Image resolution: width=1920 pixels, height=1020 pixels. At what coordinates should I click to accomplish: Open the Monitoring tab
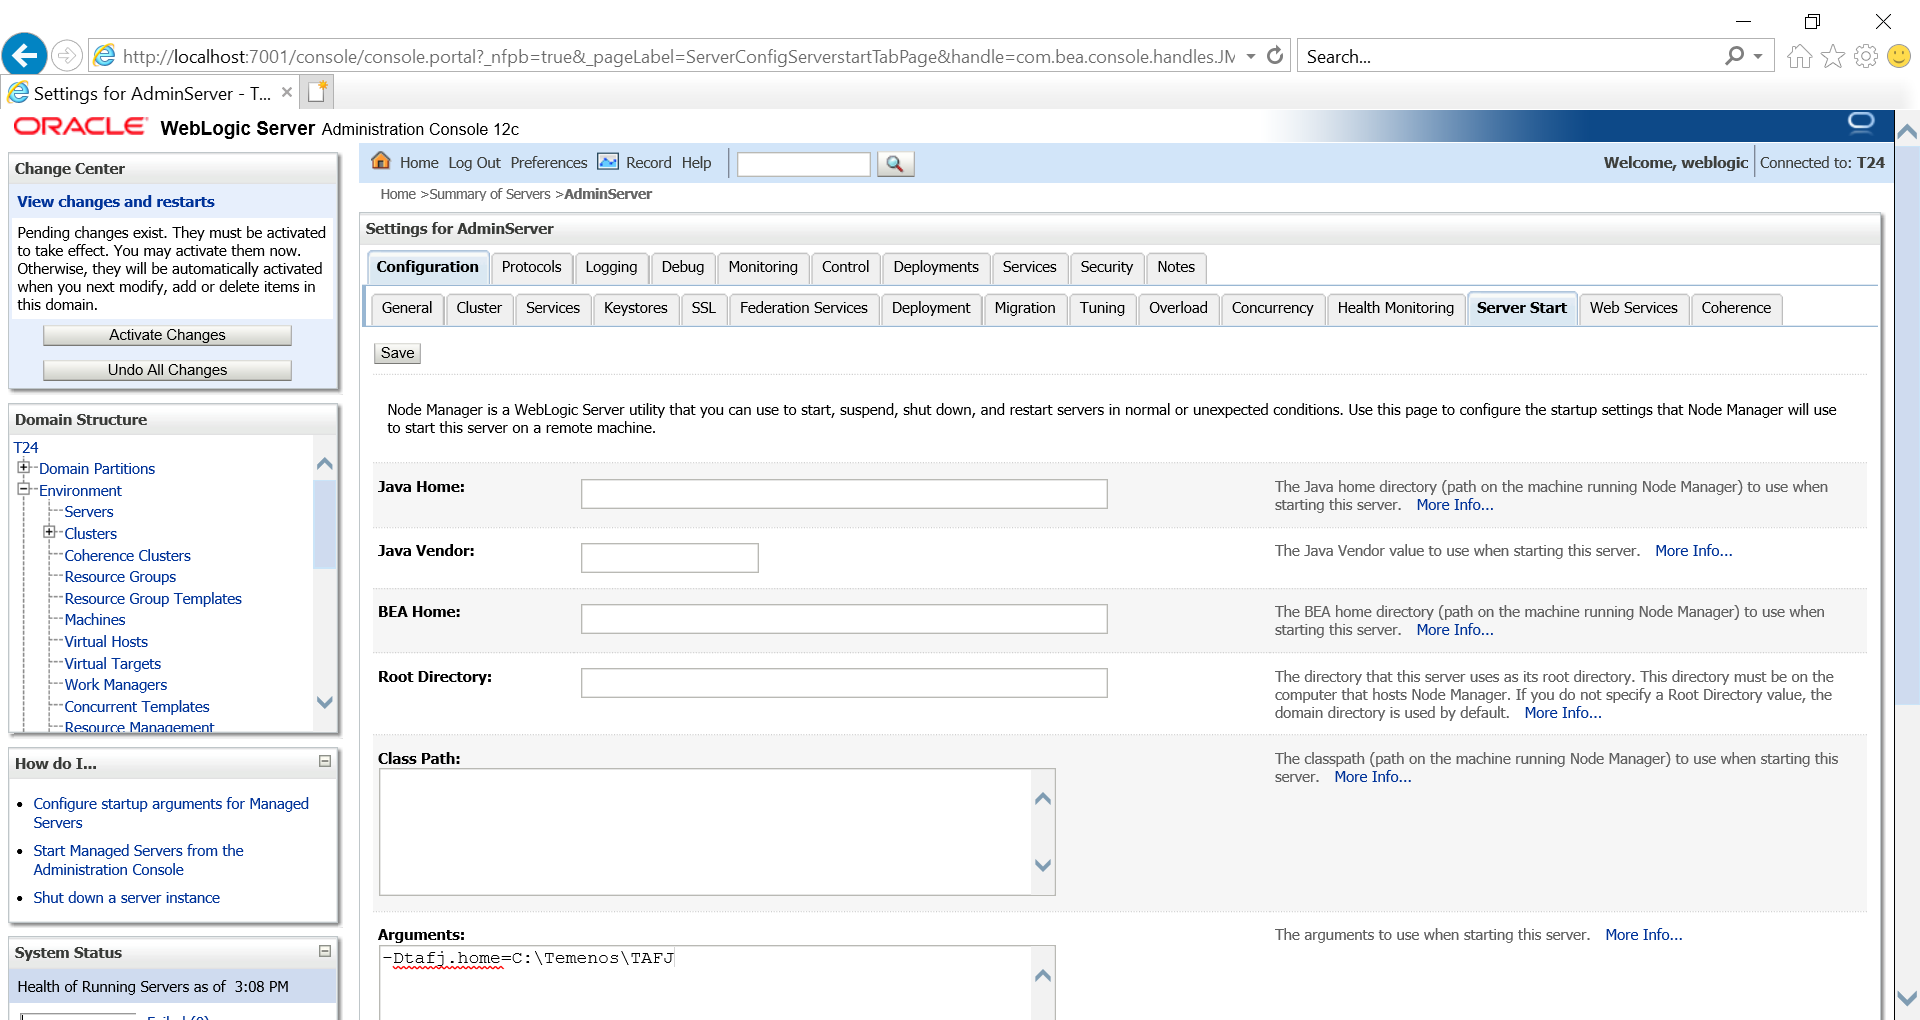point(762,267)
